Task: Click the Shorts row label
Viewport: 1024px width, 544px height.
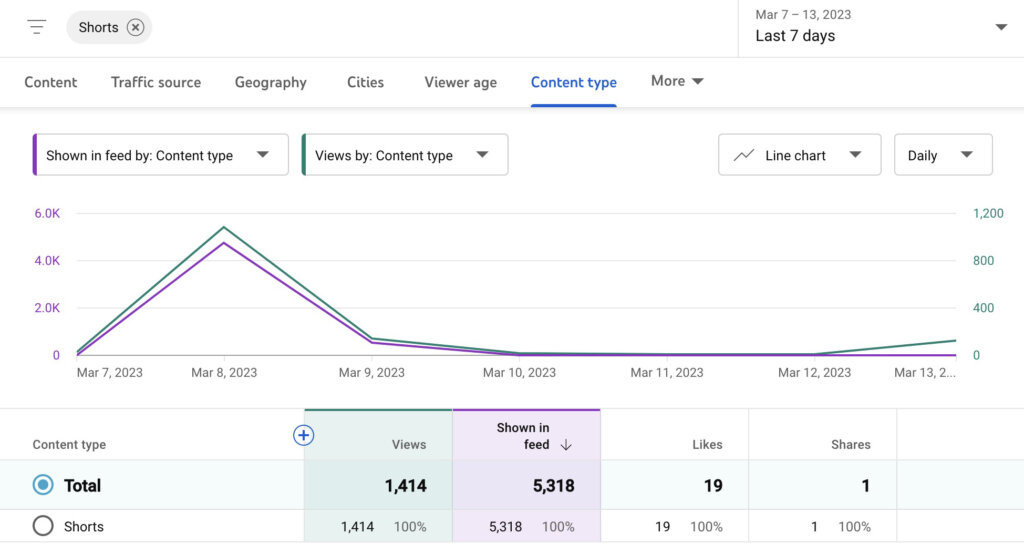Action: [84, 526]
